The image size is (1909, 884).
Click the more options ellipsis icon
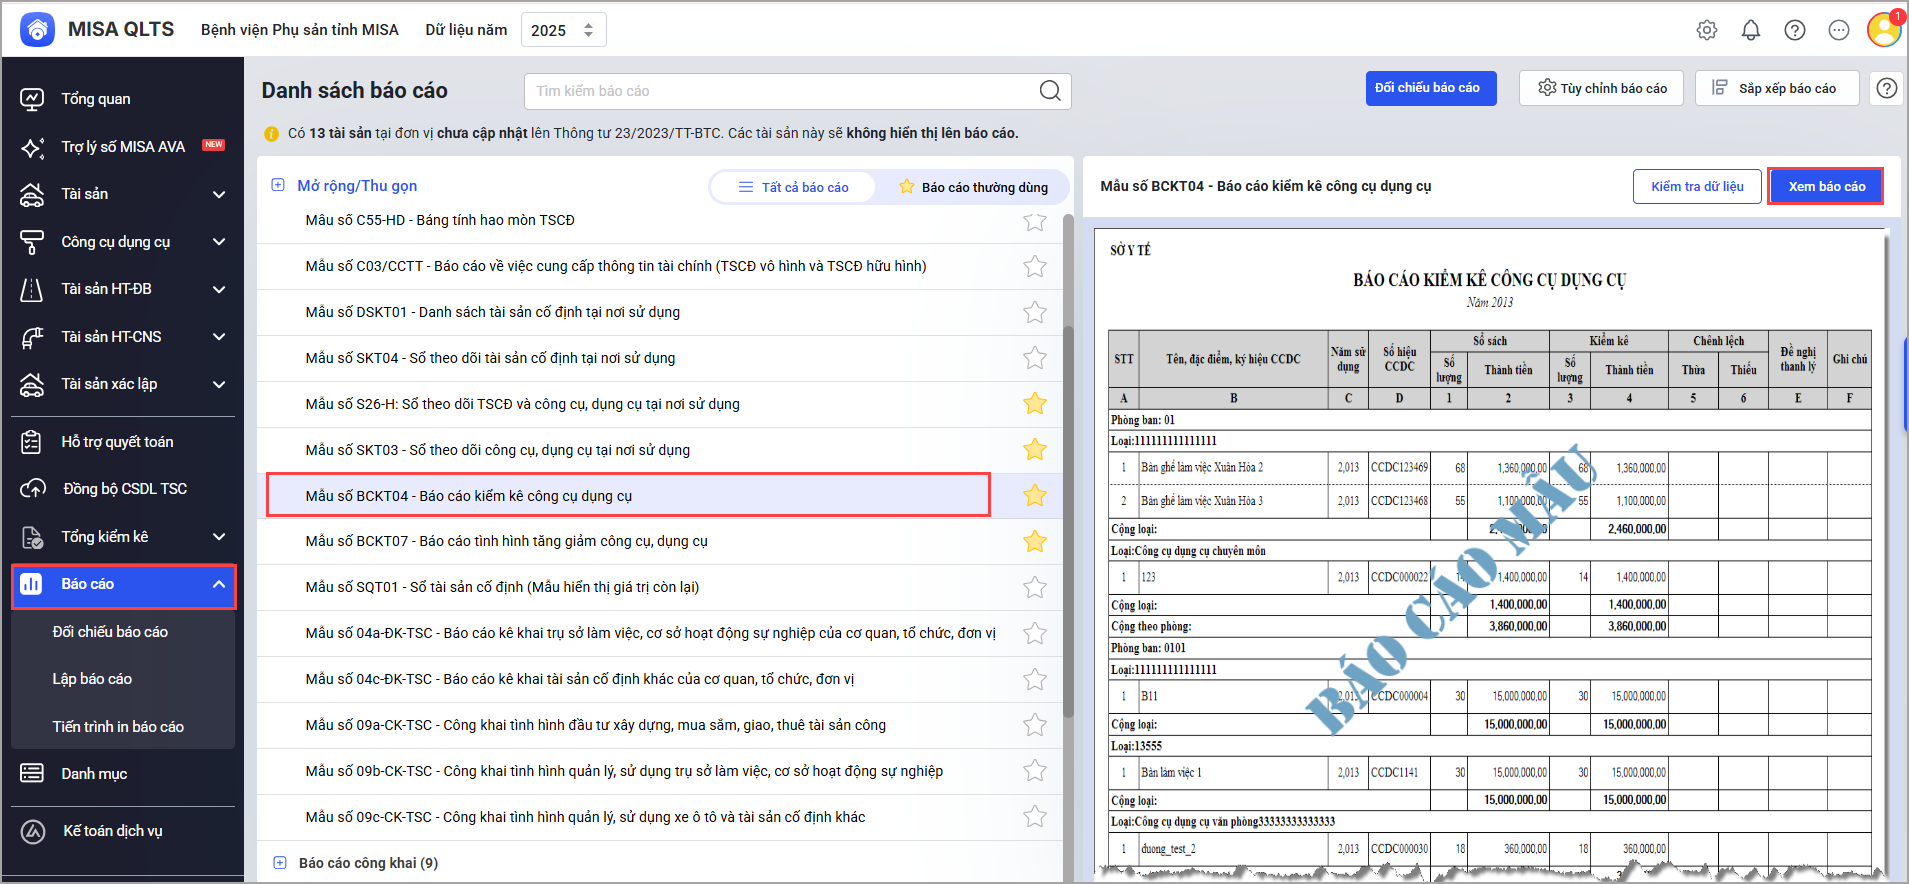(x=1839, y=30)
